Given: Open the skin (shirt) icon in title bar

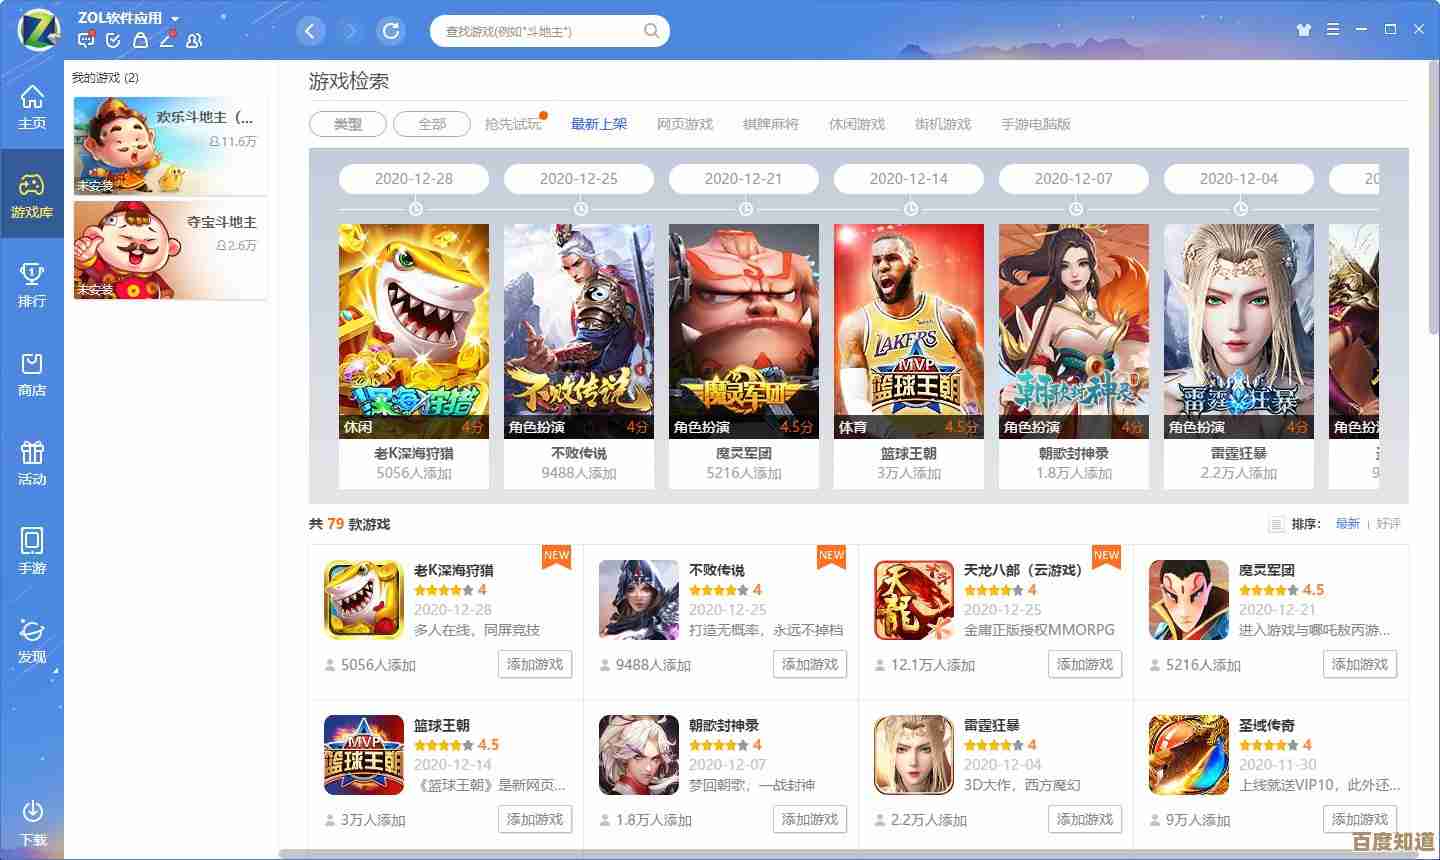Looking at the screenshot, I should 1303,30.
